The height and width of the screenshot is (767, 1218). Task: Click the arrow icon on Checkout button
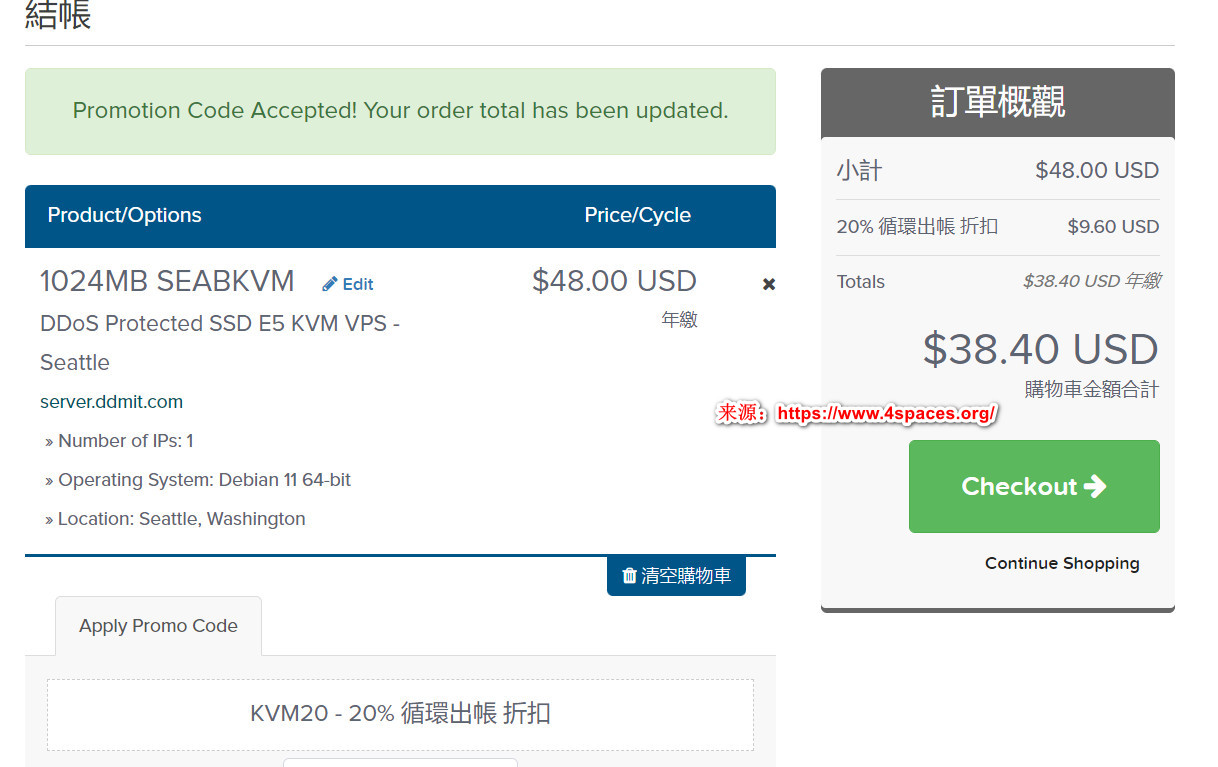[x=1095, y=486]
